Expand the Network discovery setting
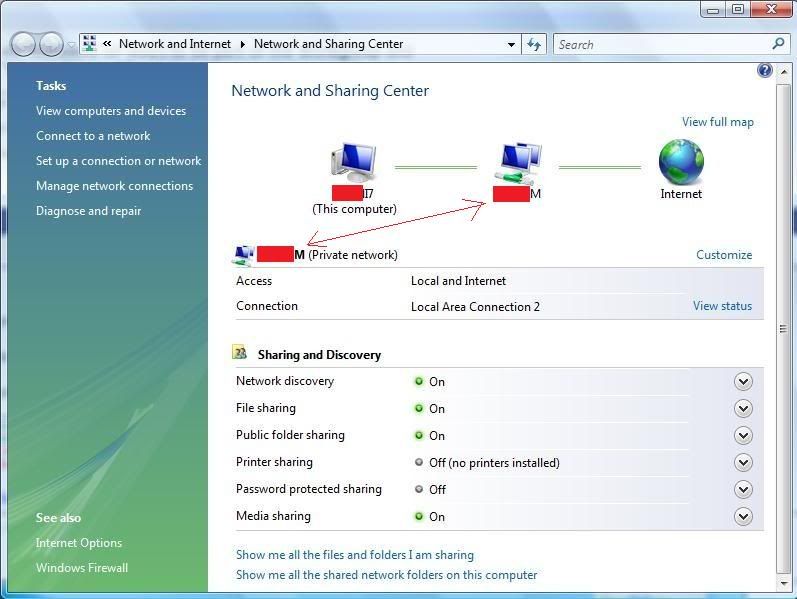 point(742,381)
